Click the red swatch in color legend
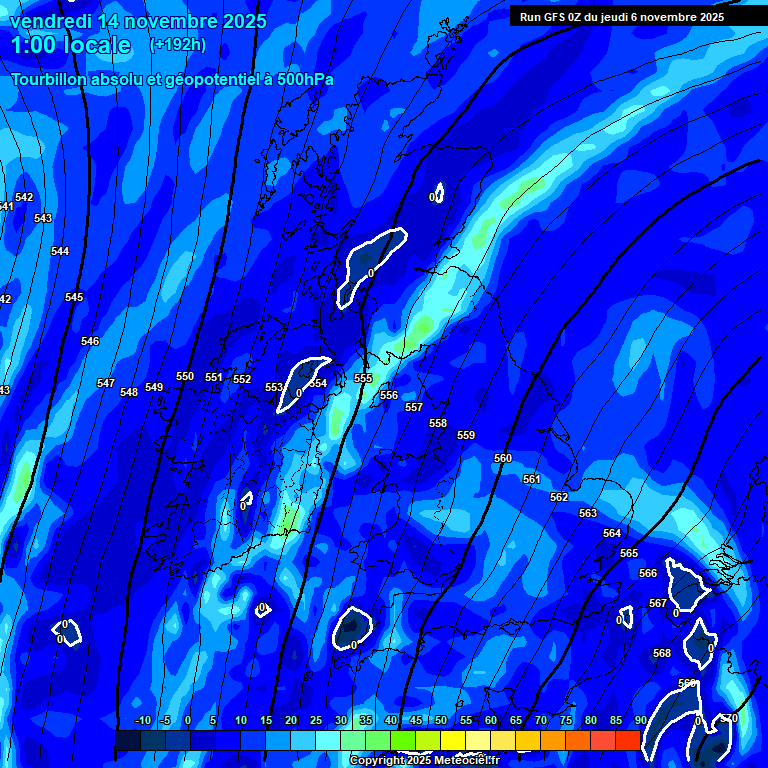 pos(627,740)
